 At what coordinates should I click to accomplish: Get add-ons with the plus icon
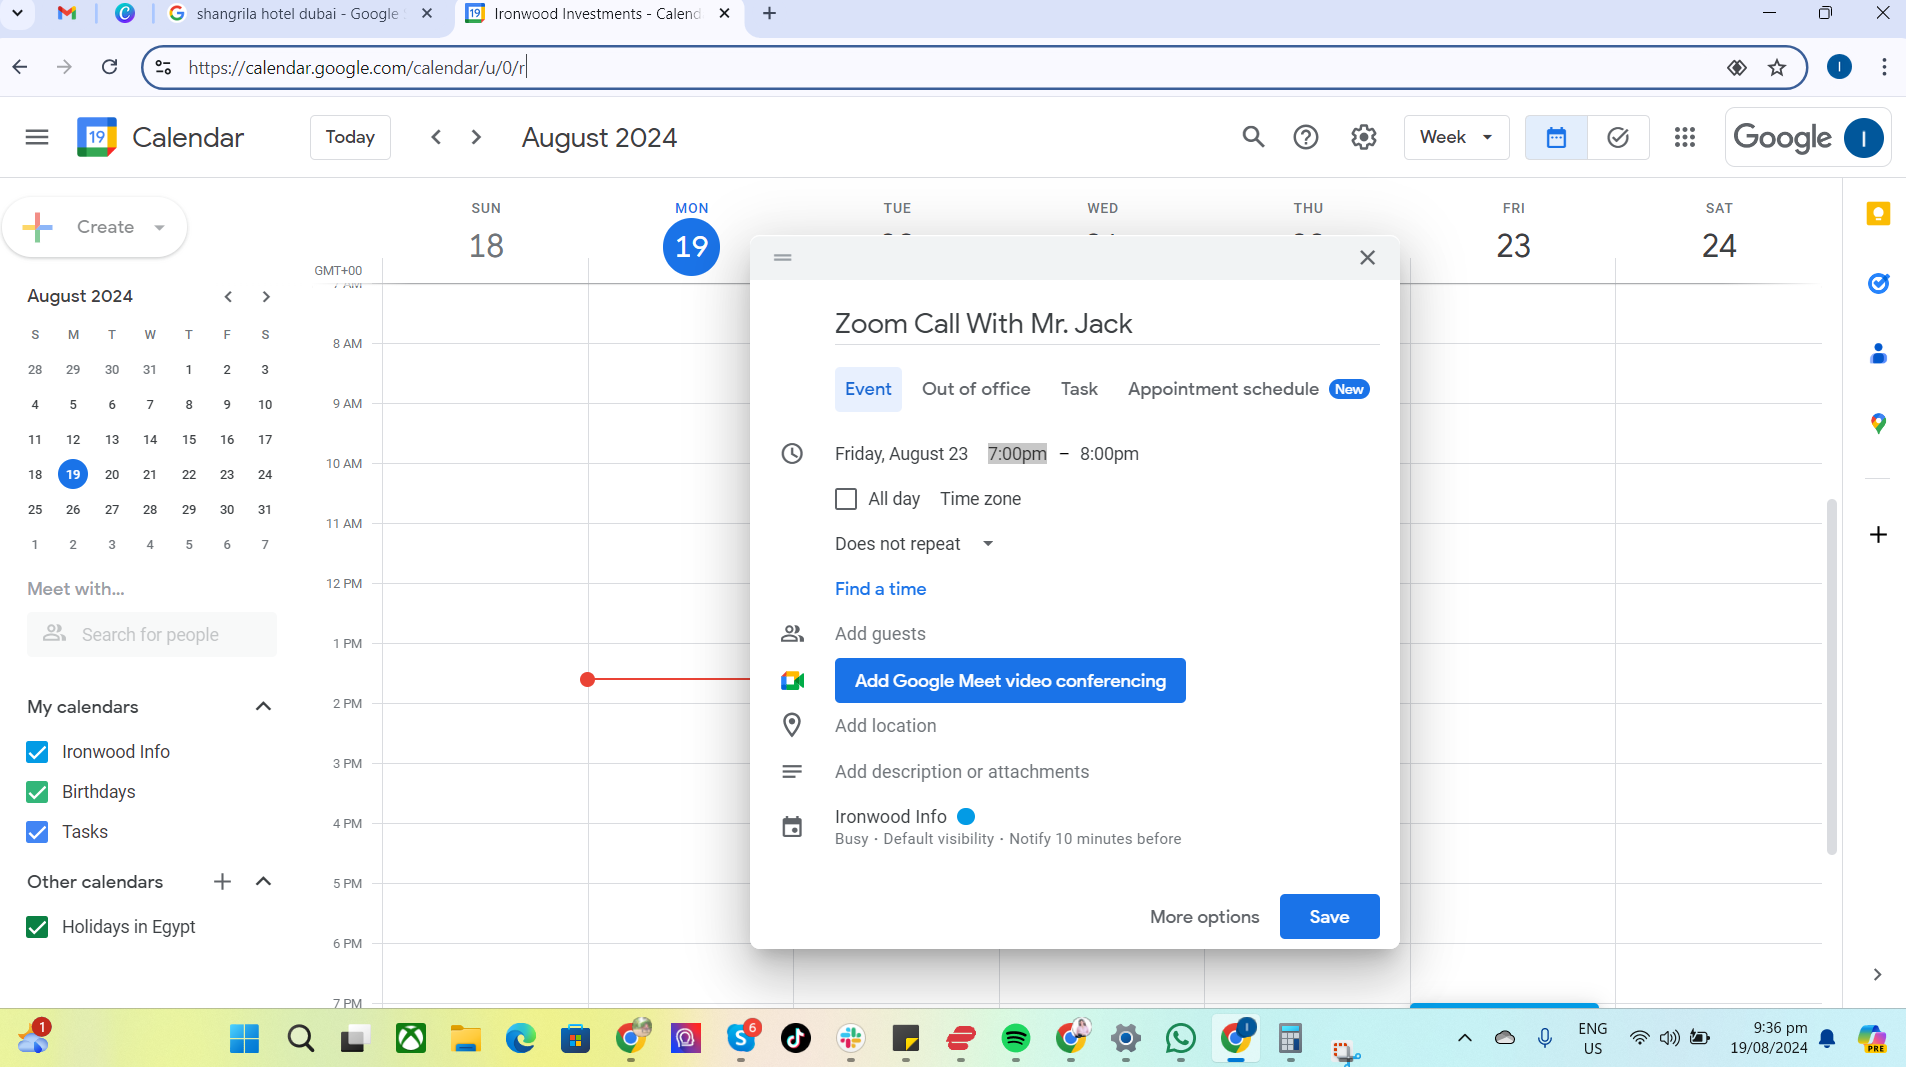click(x=1878, y=535)
